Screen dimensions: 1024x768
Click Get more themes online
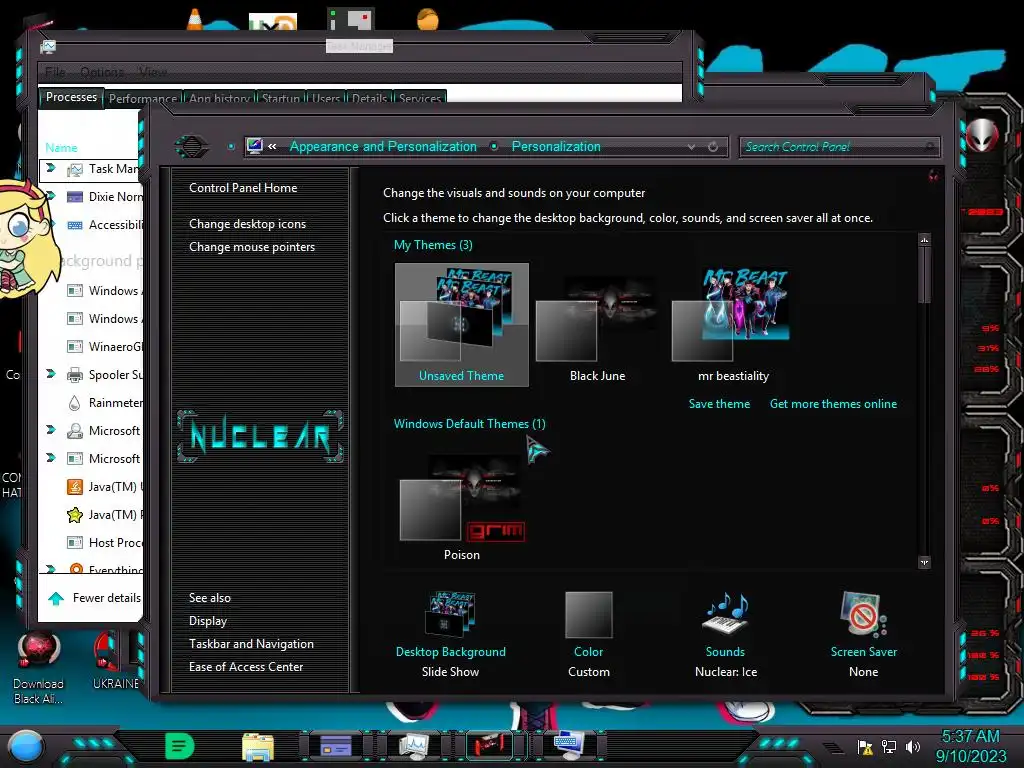coord(833,404)
